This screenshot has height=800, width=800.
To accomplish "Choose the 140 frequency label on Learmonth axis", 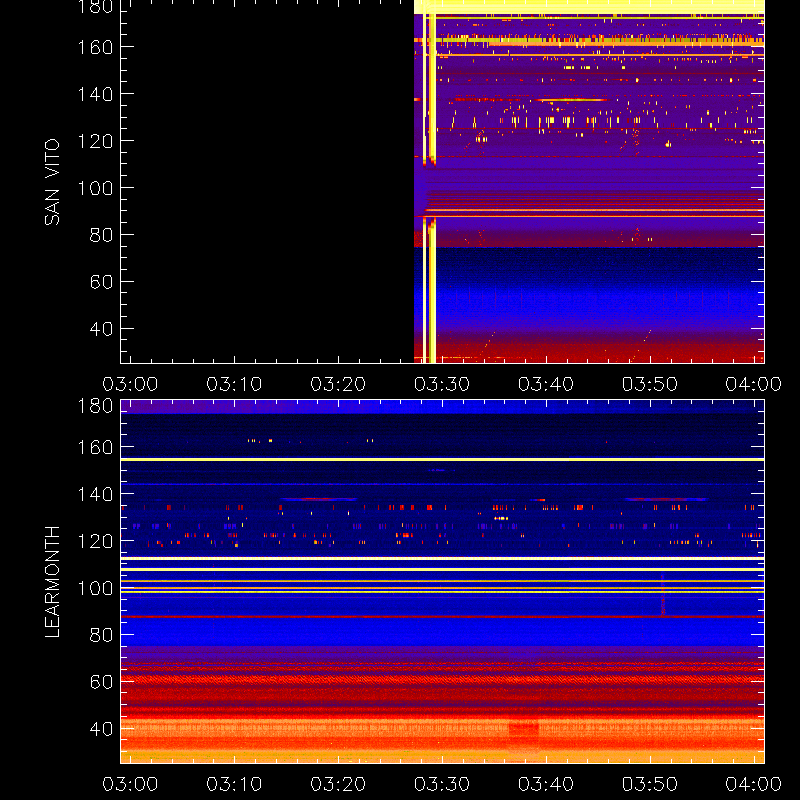I will coord(95,494).
